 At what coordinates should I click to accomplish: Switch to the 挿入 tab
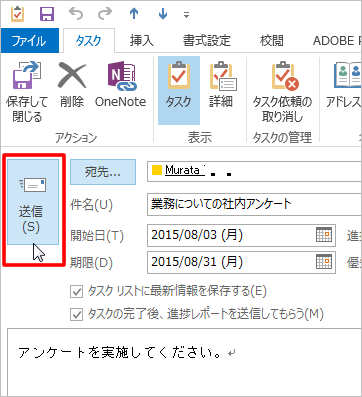pos(142,41)
